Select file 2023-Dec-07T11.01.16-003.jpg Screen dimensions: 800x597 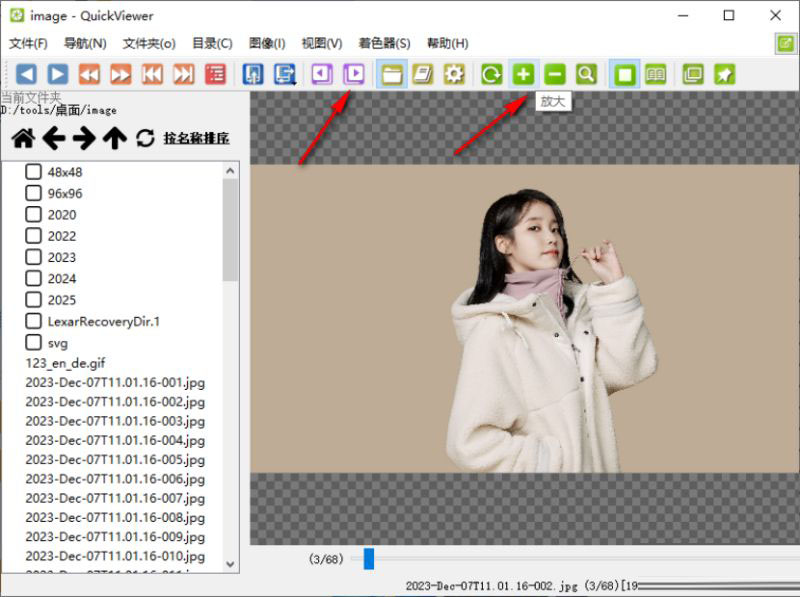tap(115, 421)
